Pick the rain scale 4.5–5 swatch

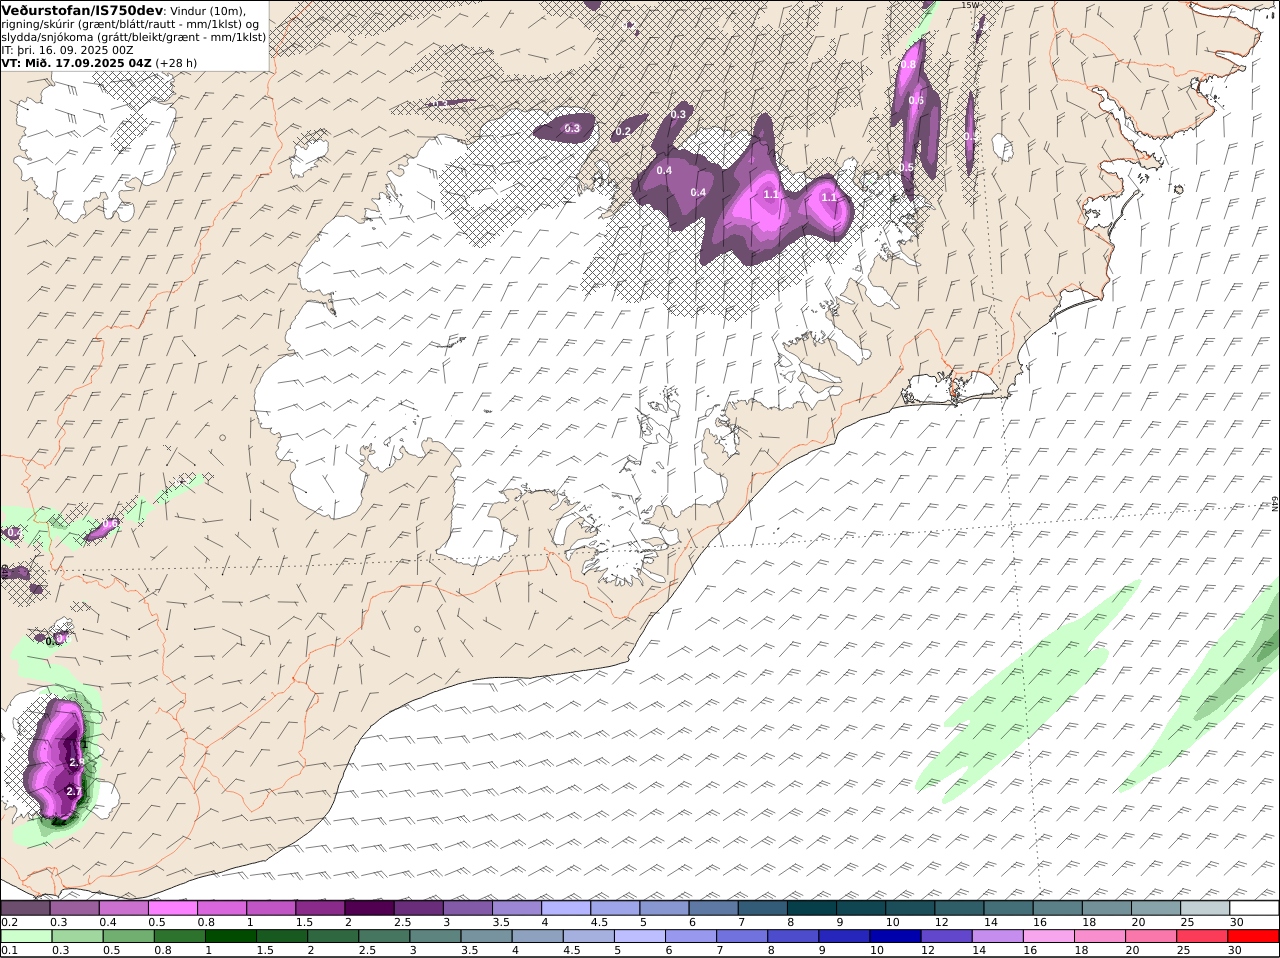pyautogui.click(x=588, y=936)
